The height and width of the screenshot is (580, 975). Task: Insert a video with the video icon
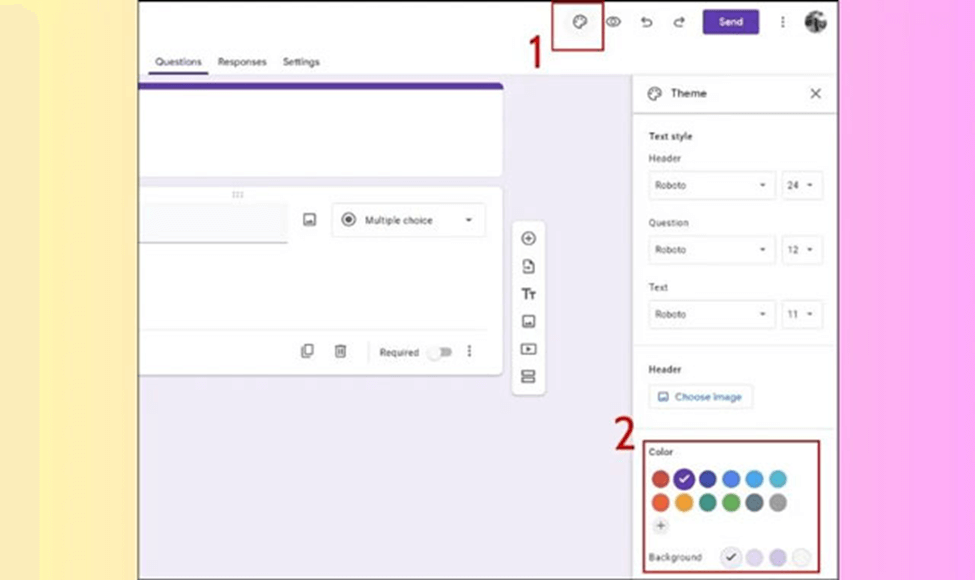click(529, 349)
